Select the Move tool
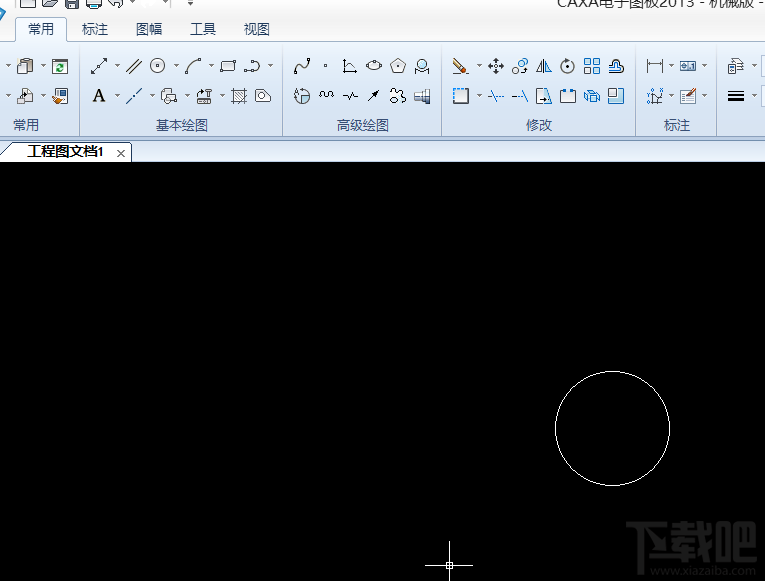Image resolution: width=765 pixels, height=581 pixels. click(x=496, y=66)
